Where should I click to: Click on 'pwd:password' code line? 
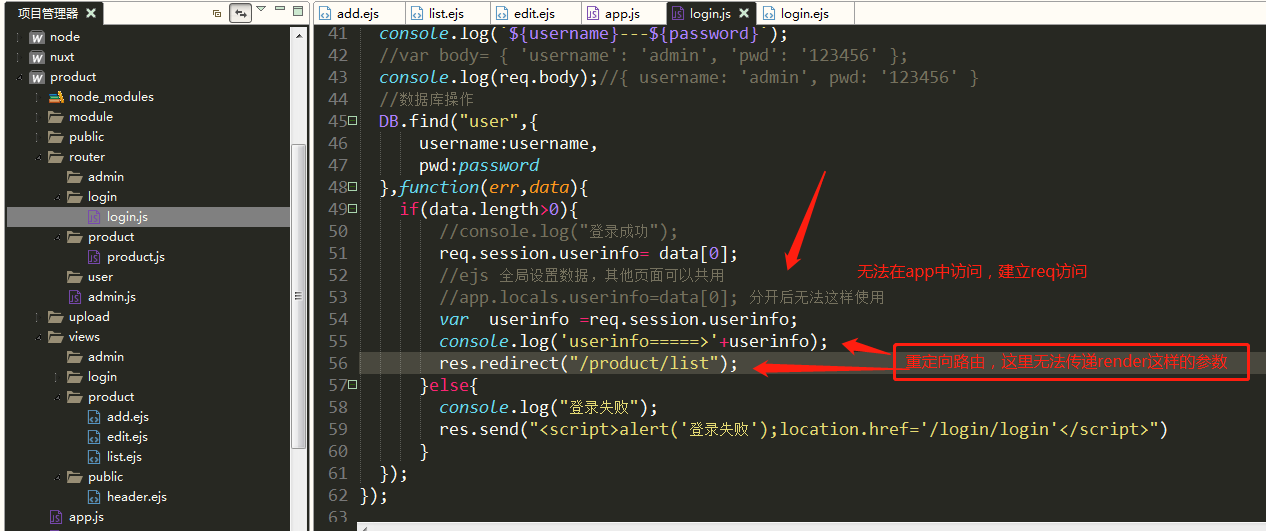[x=479, y=165]
